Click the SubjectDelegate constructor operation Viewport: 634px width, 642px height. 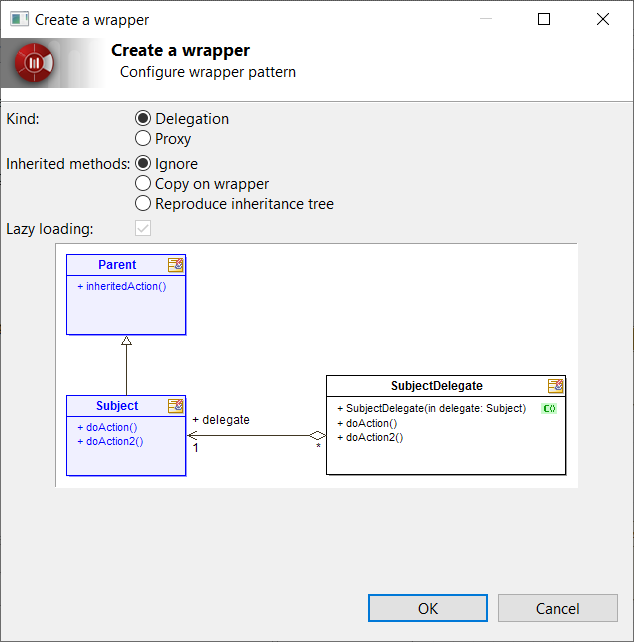432,408
